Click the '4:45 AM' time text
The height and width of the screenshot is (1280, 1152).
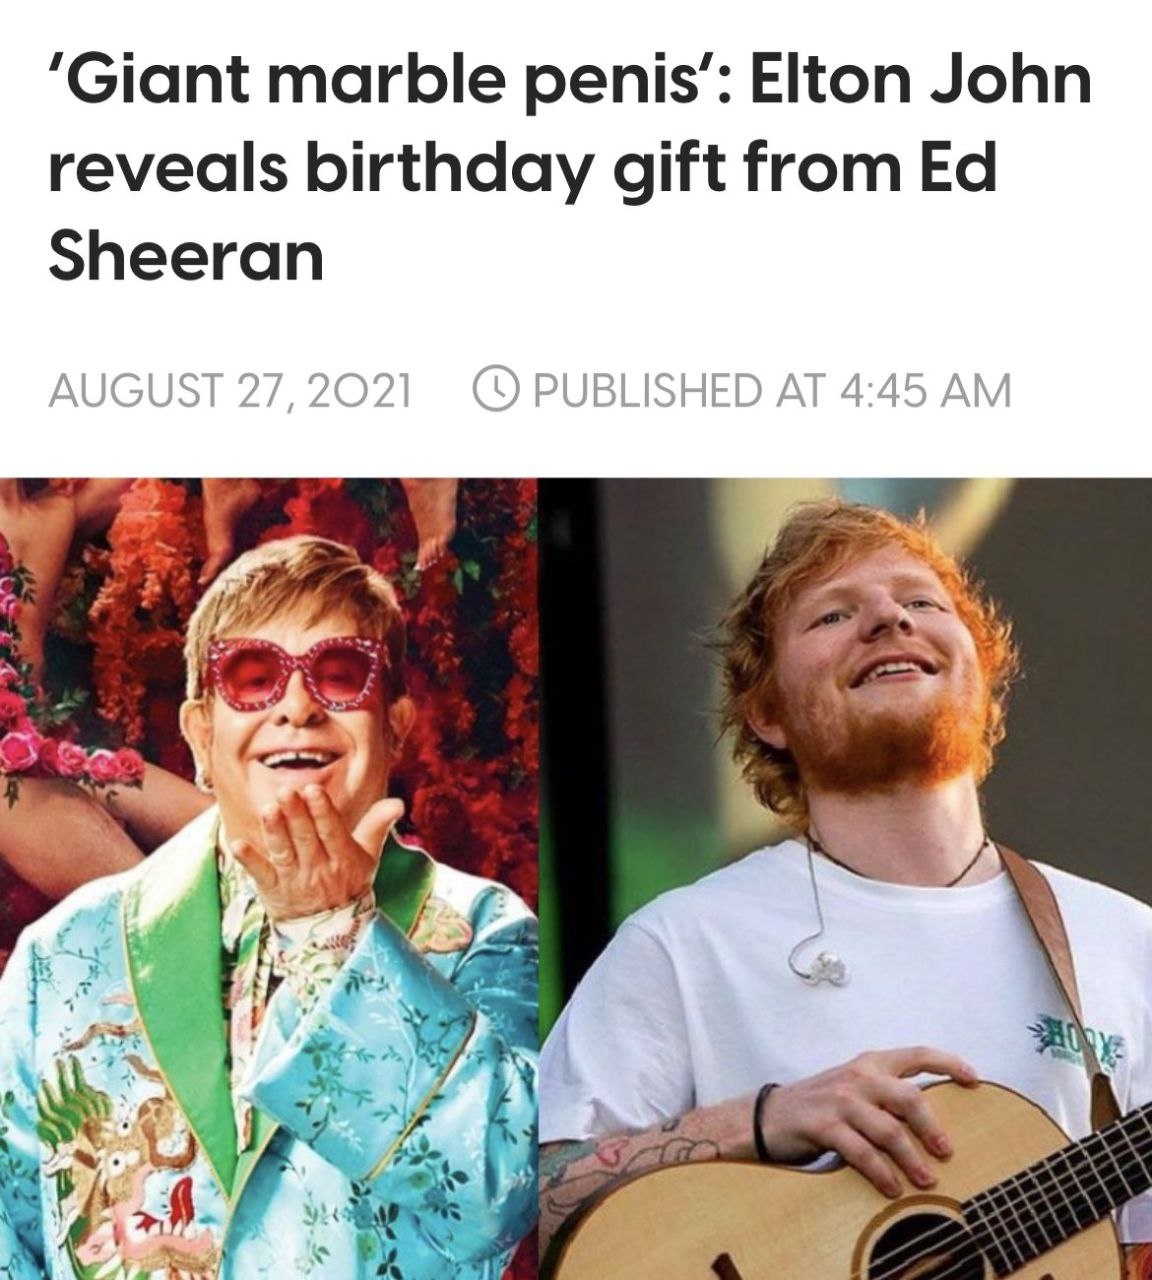922,390
